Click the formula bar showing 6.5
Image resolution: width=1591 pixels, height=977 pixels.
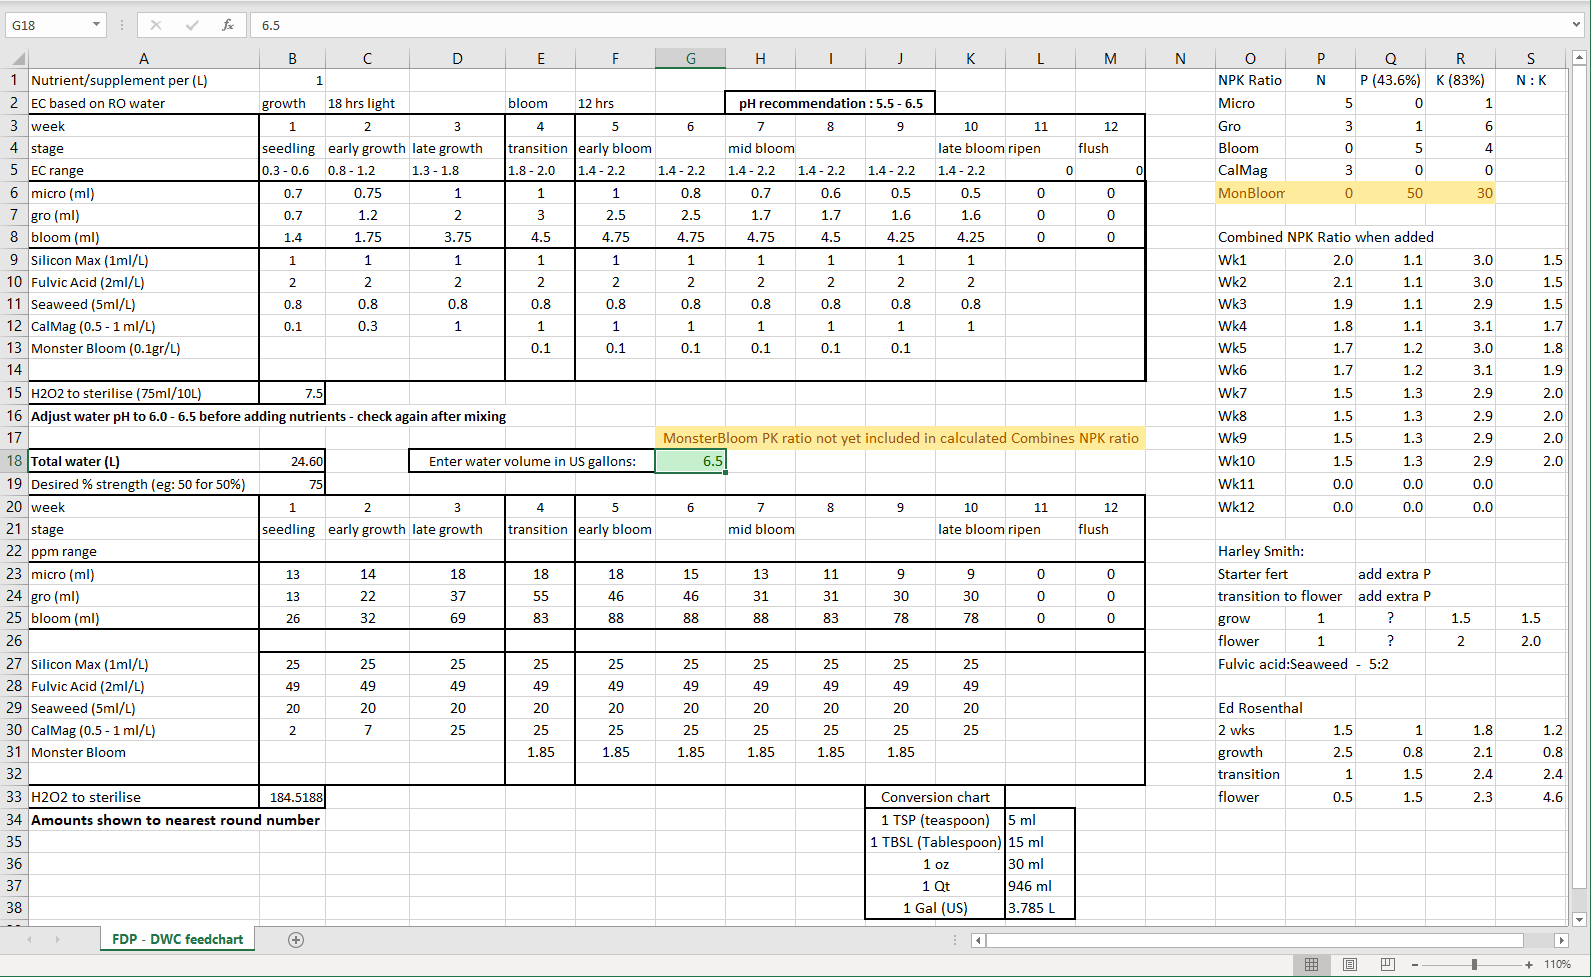click(910, 25)
